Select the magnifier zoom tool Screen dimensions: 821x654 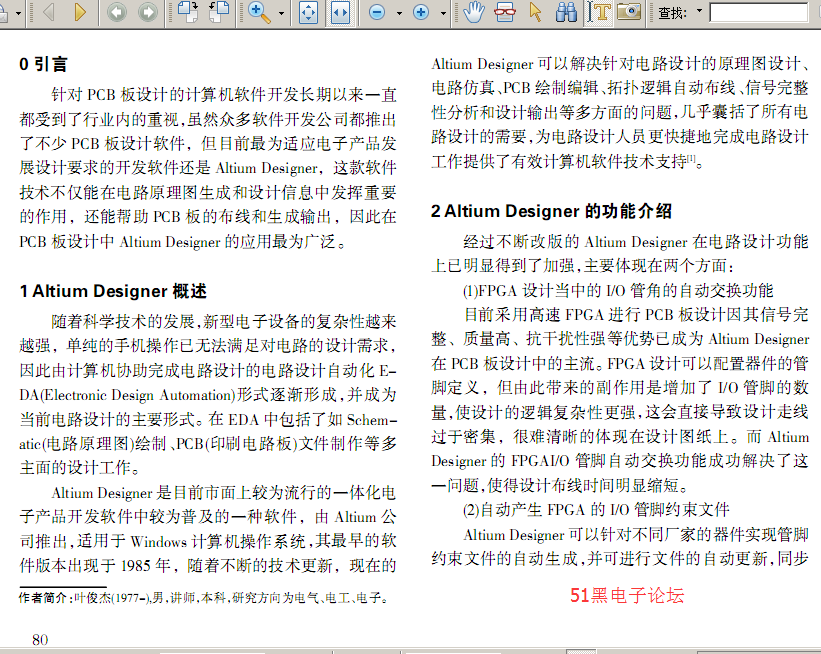tap(259, 12)
